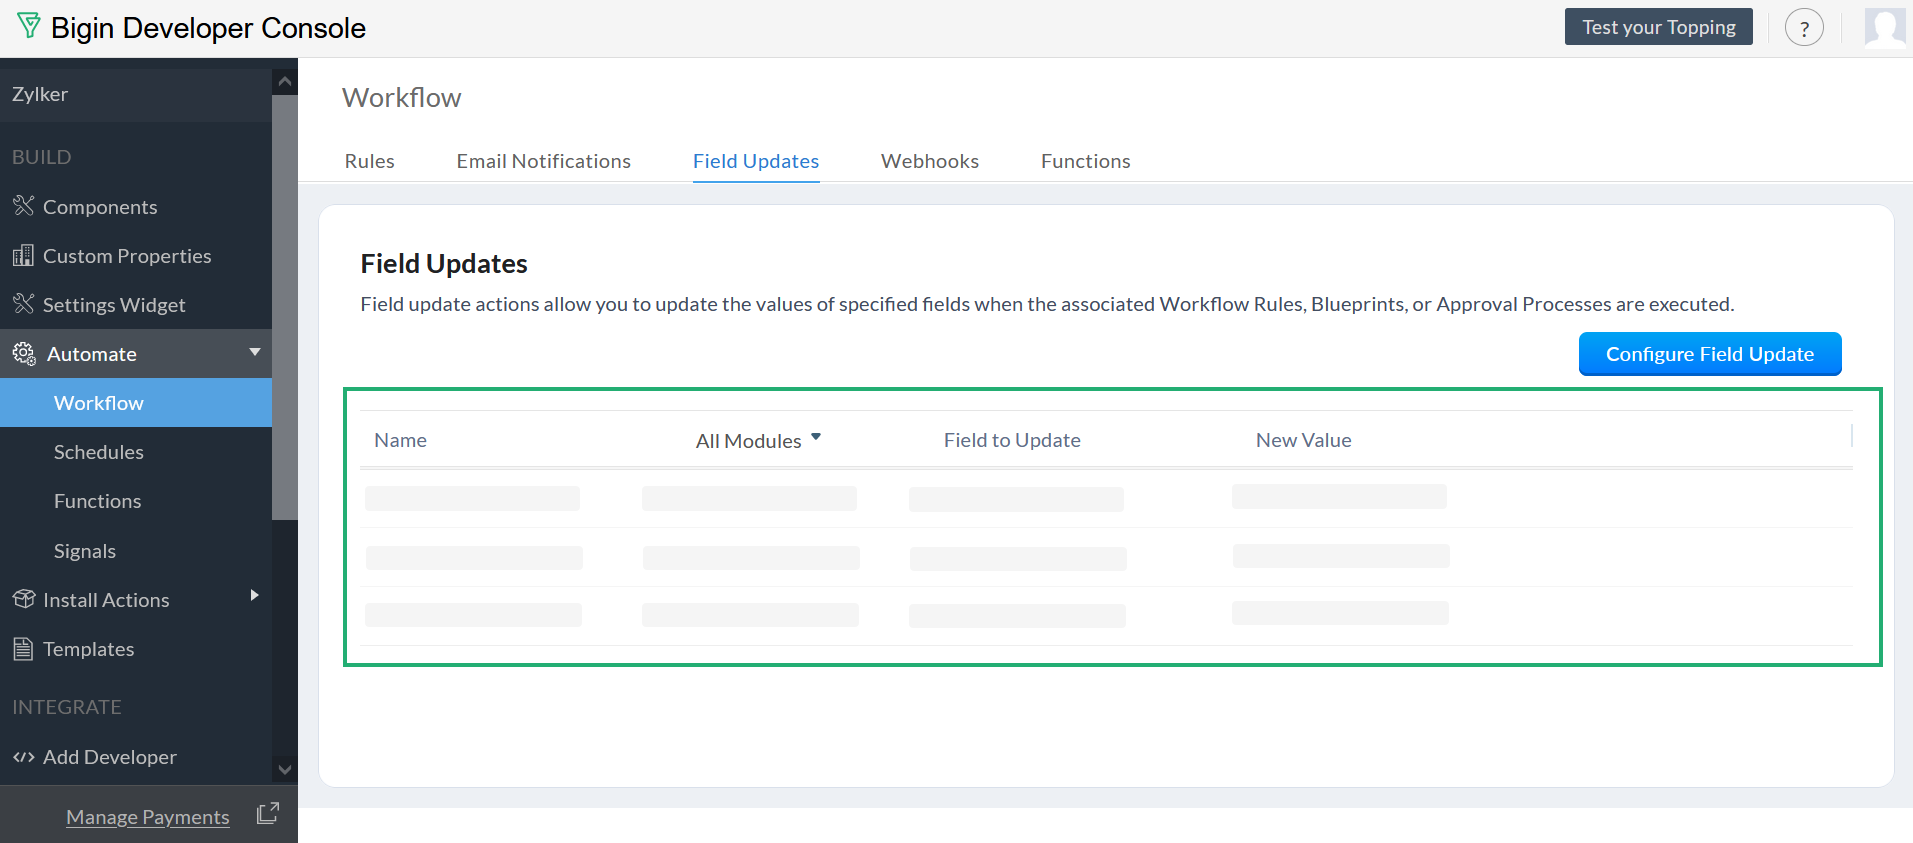Open the user profile avatar
Viewport: 1913px width, 843px height.
(1885, 28)
